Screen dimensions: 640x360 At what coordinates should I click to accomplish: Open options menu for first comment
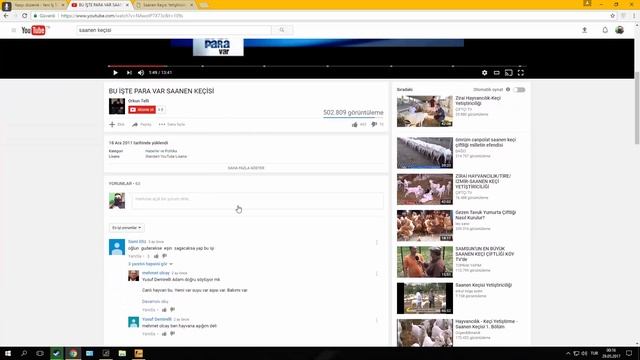(x=376, y=242)
